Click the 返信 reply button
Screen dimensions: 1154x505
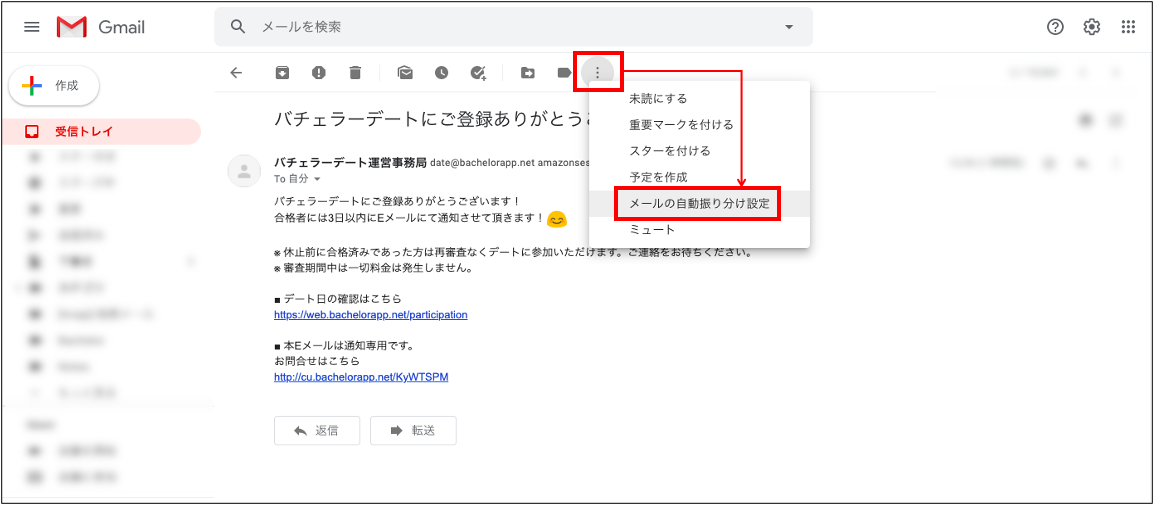click(x=316, y=430)
